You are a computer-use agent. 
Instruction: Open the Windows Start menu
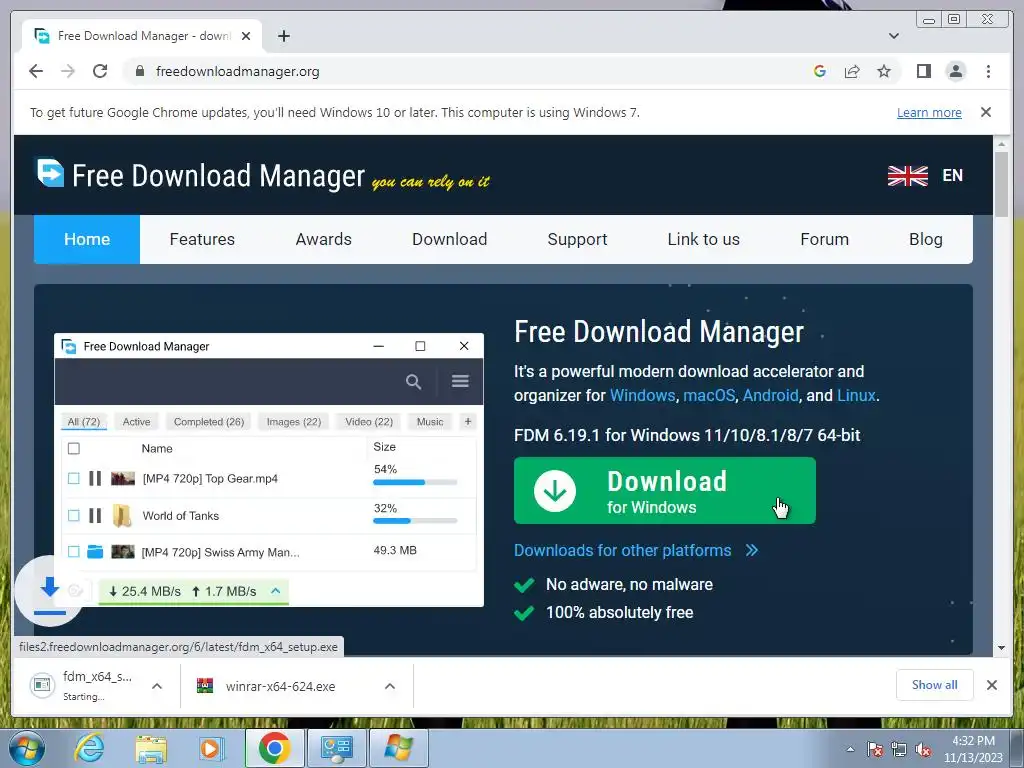coord(26,748)
